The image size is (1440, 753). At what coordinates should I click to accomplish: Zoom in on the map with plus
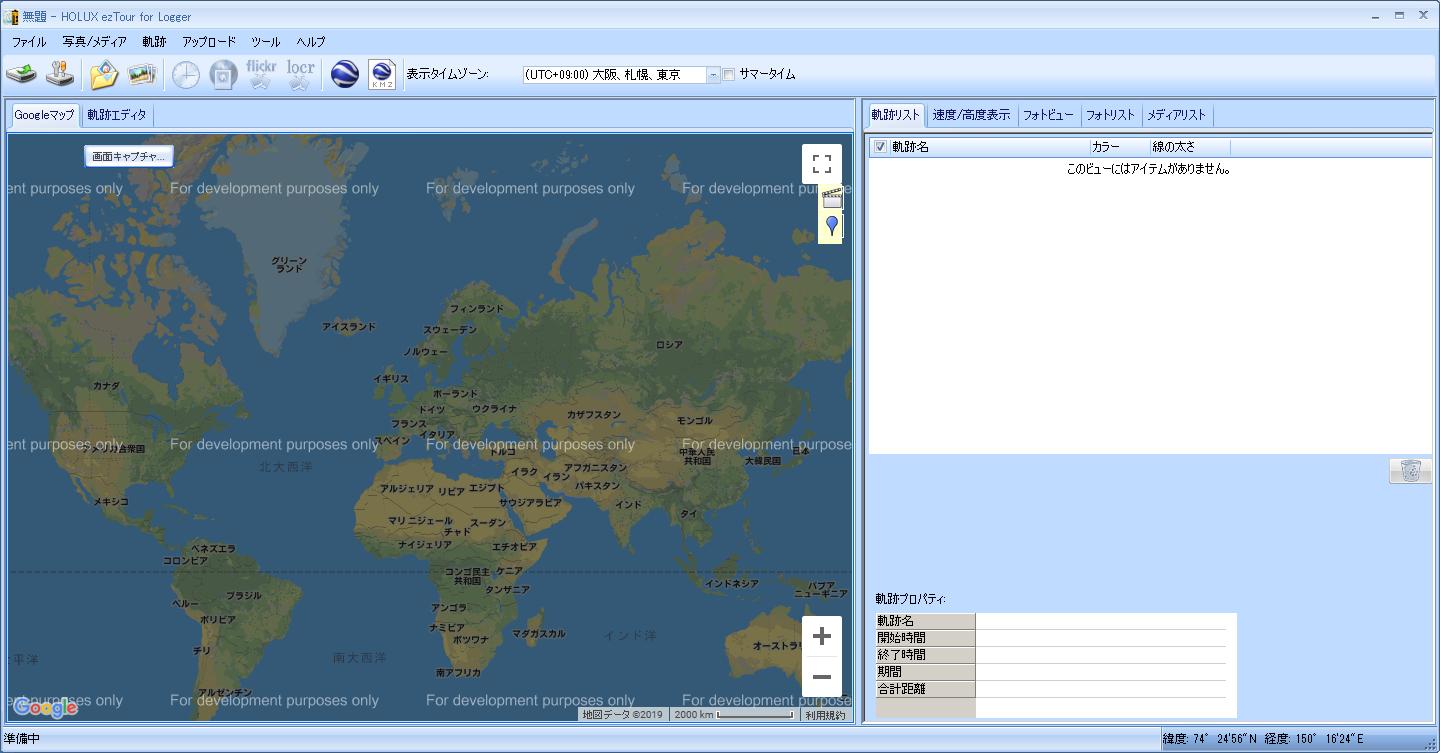click(822, 636)
